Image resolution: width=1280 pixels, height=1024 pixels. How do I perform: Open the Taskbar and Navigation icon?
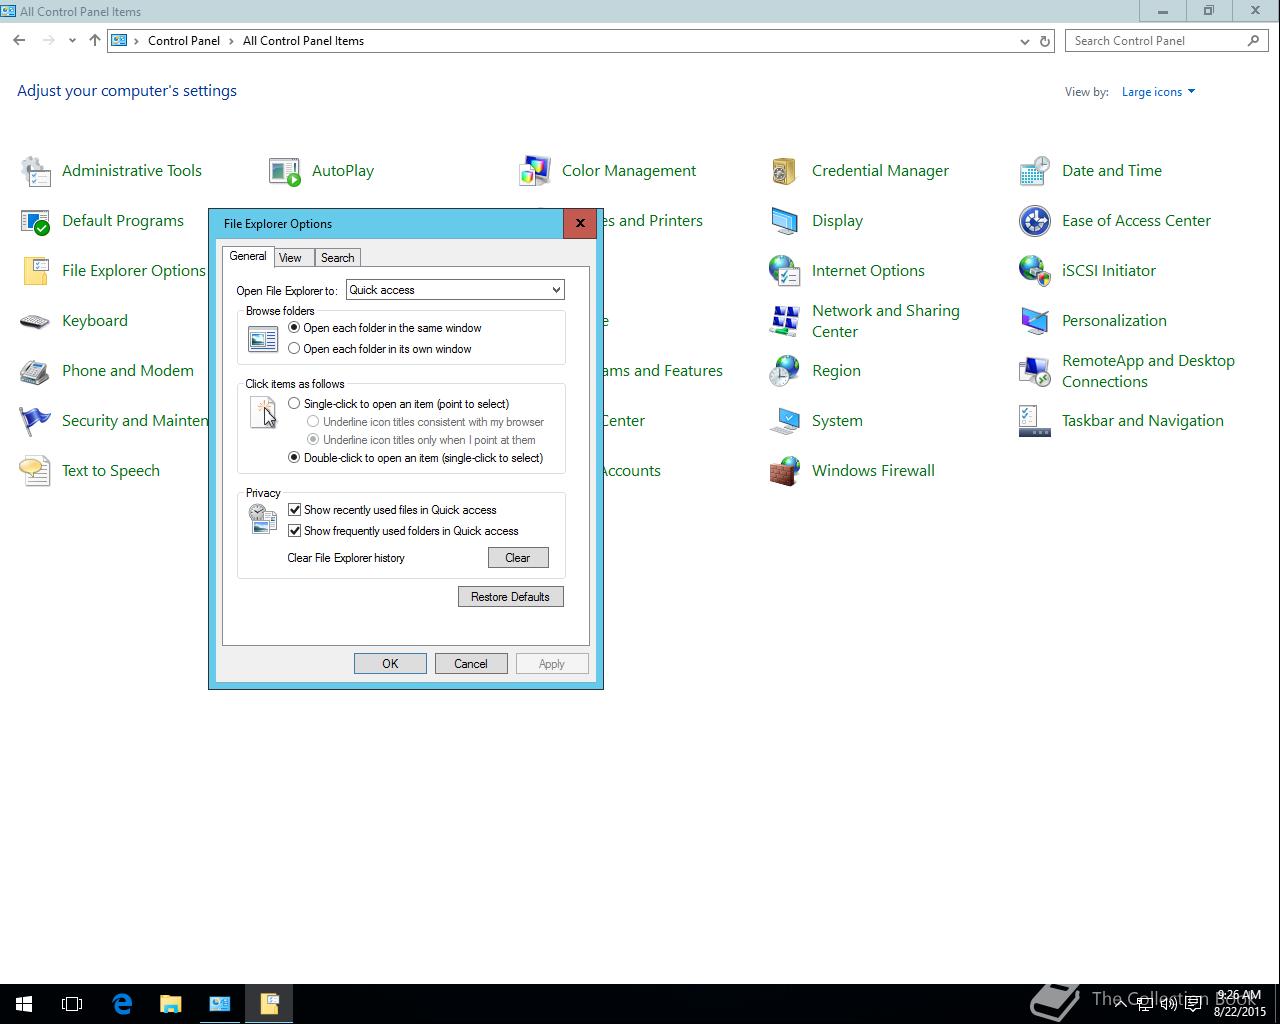click(1035, 421)
